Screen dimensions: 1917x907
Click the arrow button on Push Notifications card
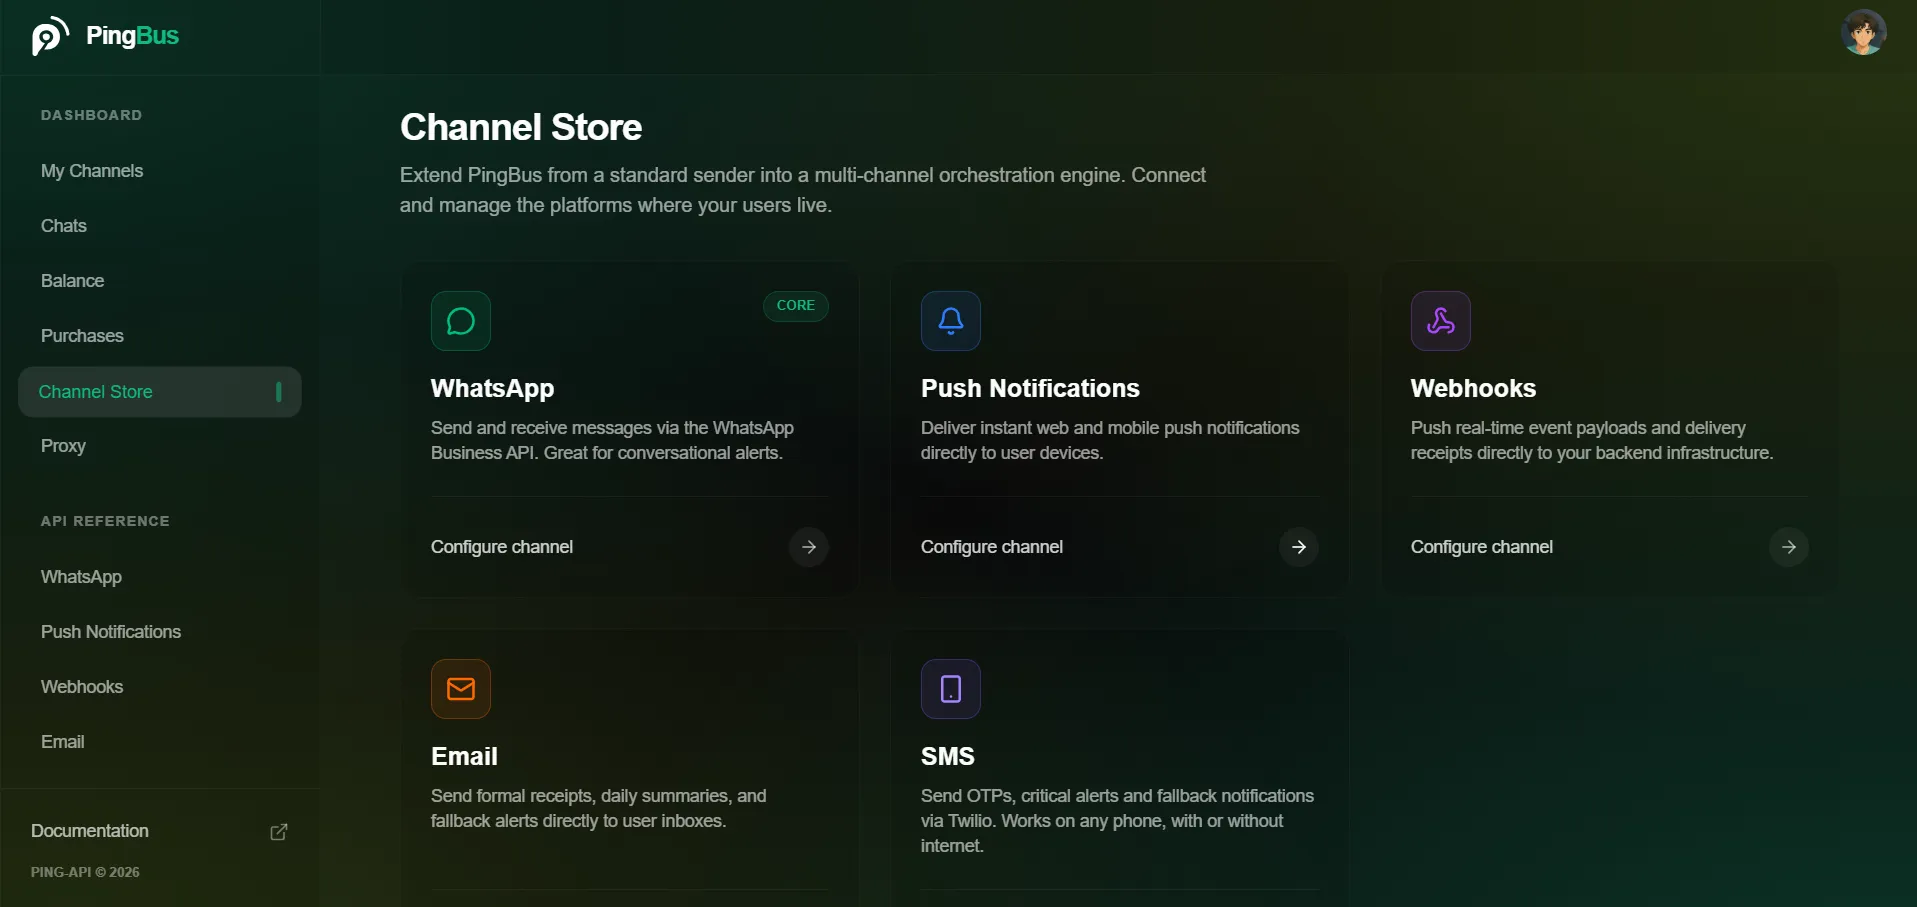tap(1299, 547)
